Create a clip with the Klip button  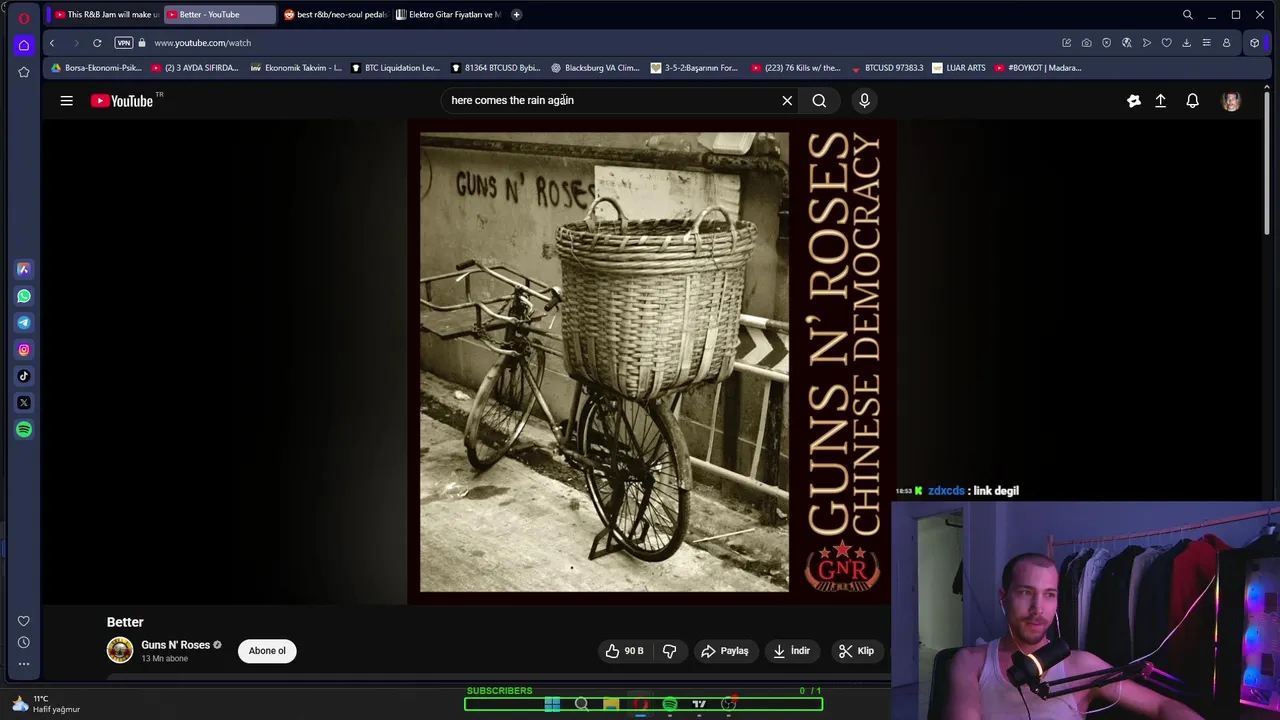pos(856,651)
